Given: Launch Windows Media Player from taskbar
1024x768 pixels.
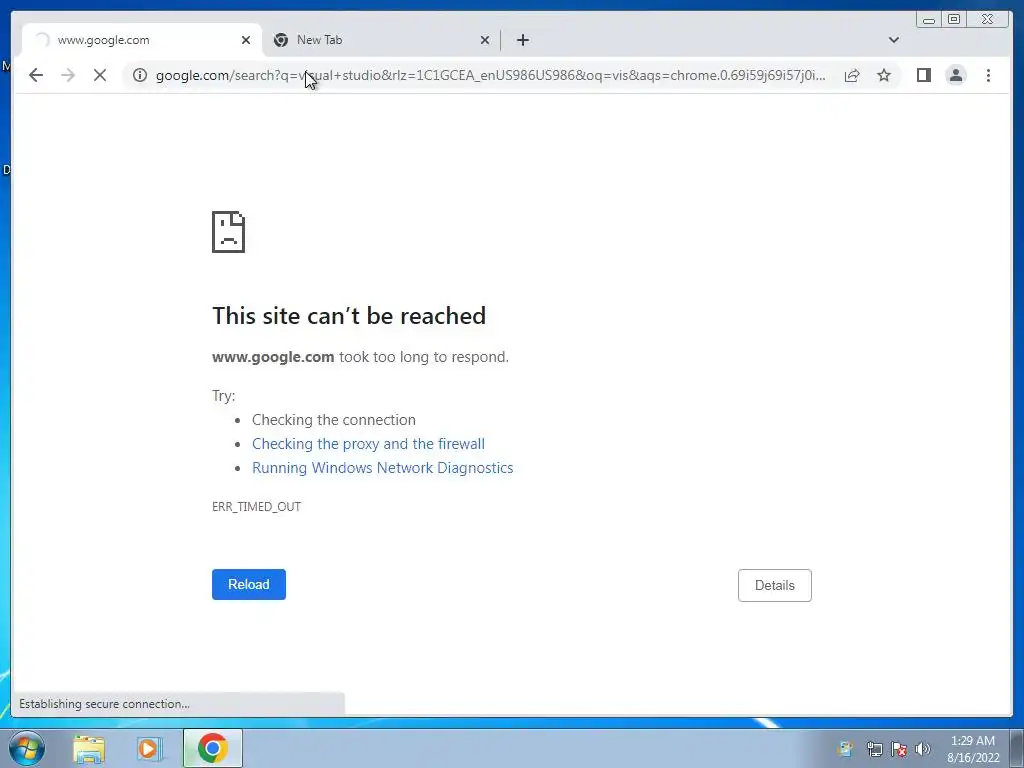Looking at the screenshot, I should pyautogui.click(x=149, y=748).
